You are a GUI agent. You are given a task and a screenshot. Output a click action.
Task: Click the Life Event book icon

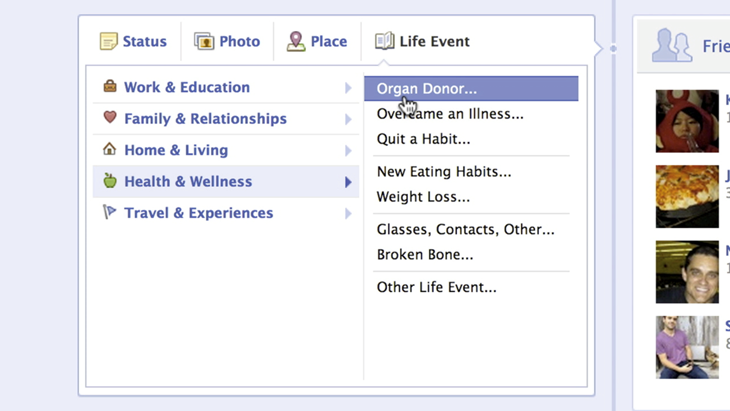[384, 42]
